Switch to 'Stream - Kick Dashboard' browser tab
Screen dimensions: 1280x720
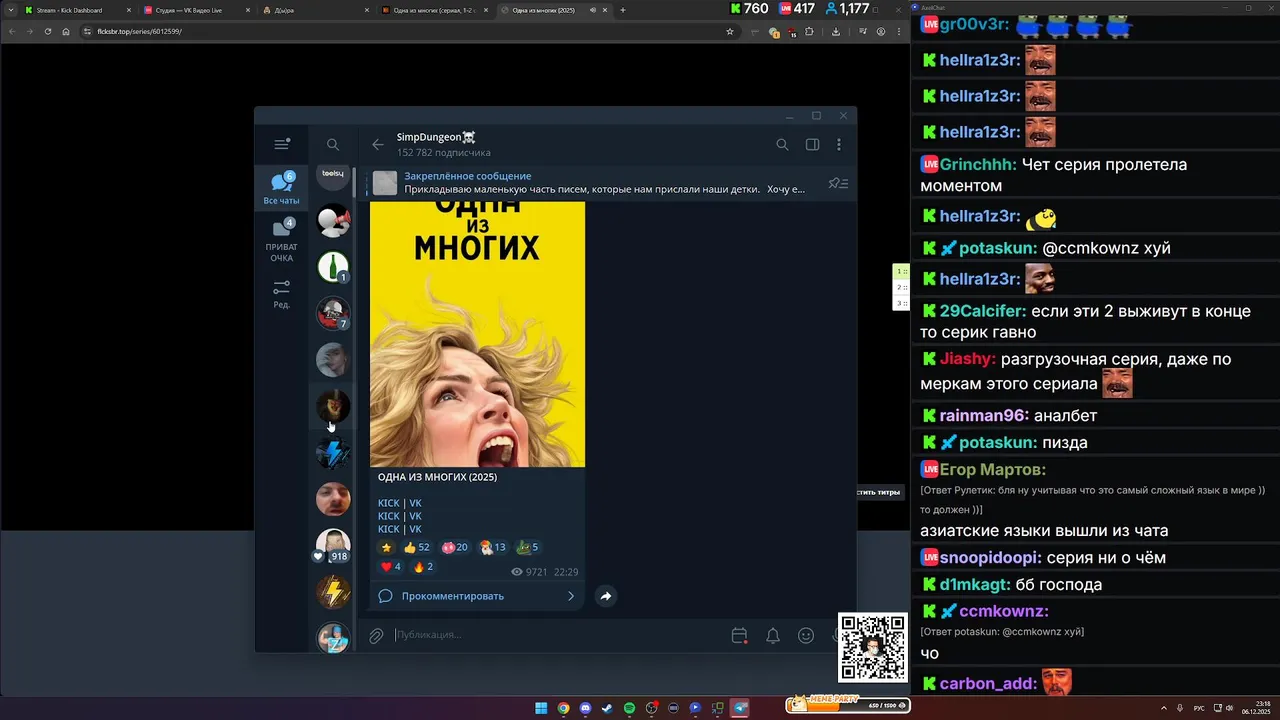75,10
